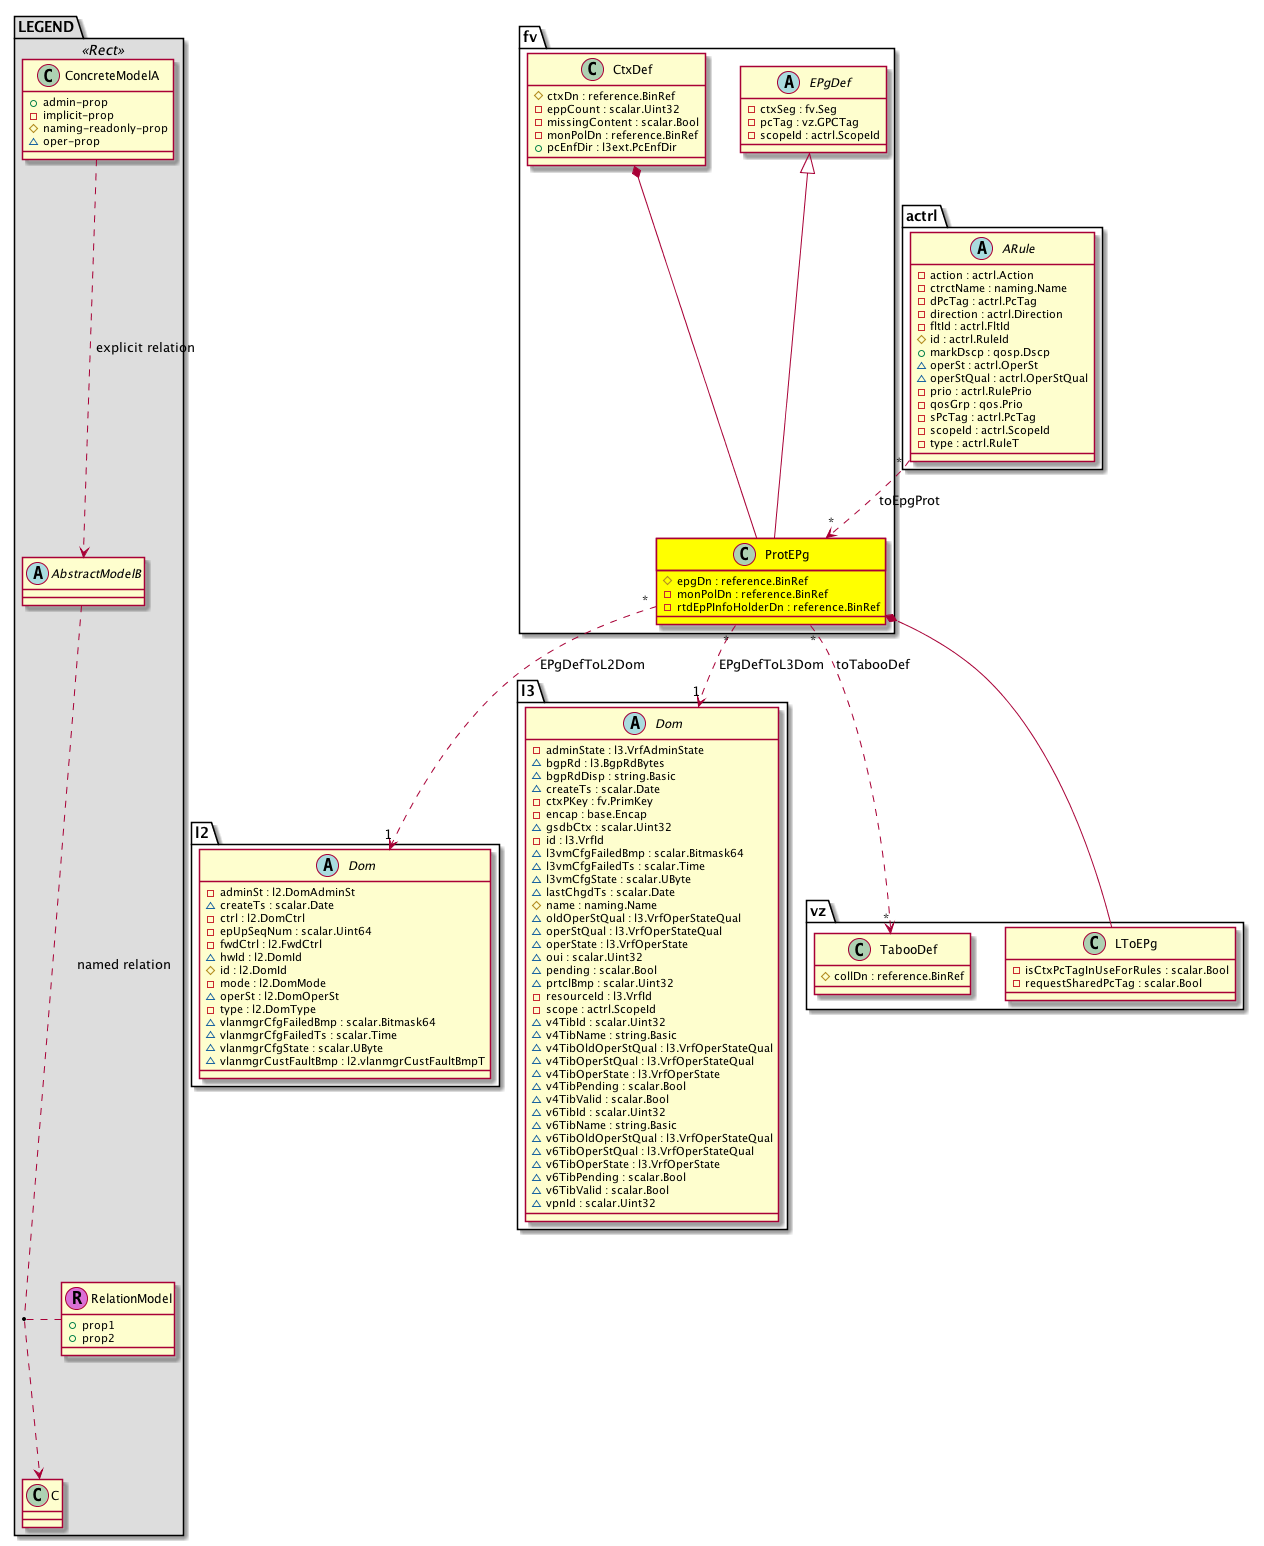Click the class icon in the ProtEPg header
Viewport: 1264px width, 1546px height.
click(744, 554)
